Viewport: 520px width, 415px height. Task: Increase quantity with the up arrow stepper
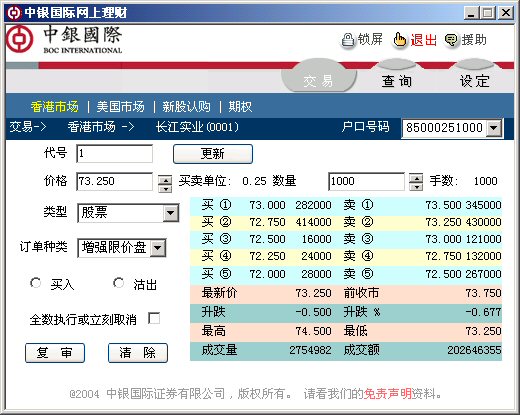[x=416, y=178]
